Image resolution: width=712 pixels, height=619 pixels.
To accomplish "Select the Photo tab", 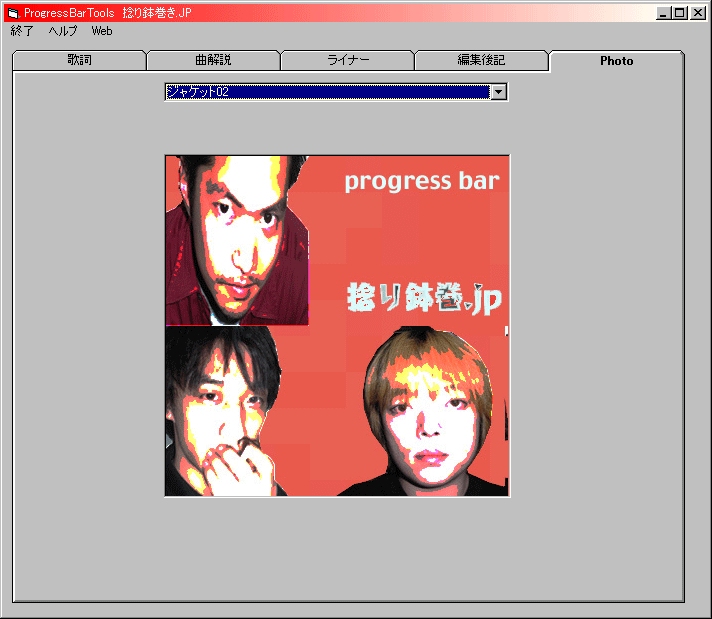I will (616, 61).
